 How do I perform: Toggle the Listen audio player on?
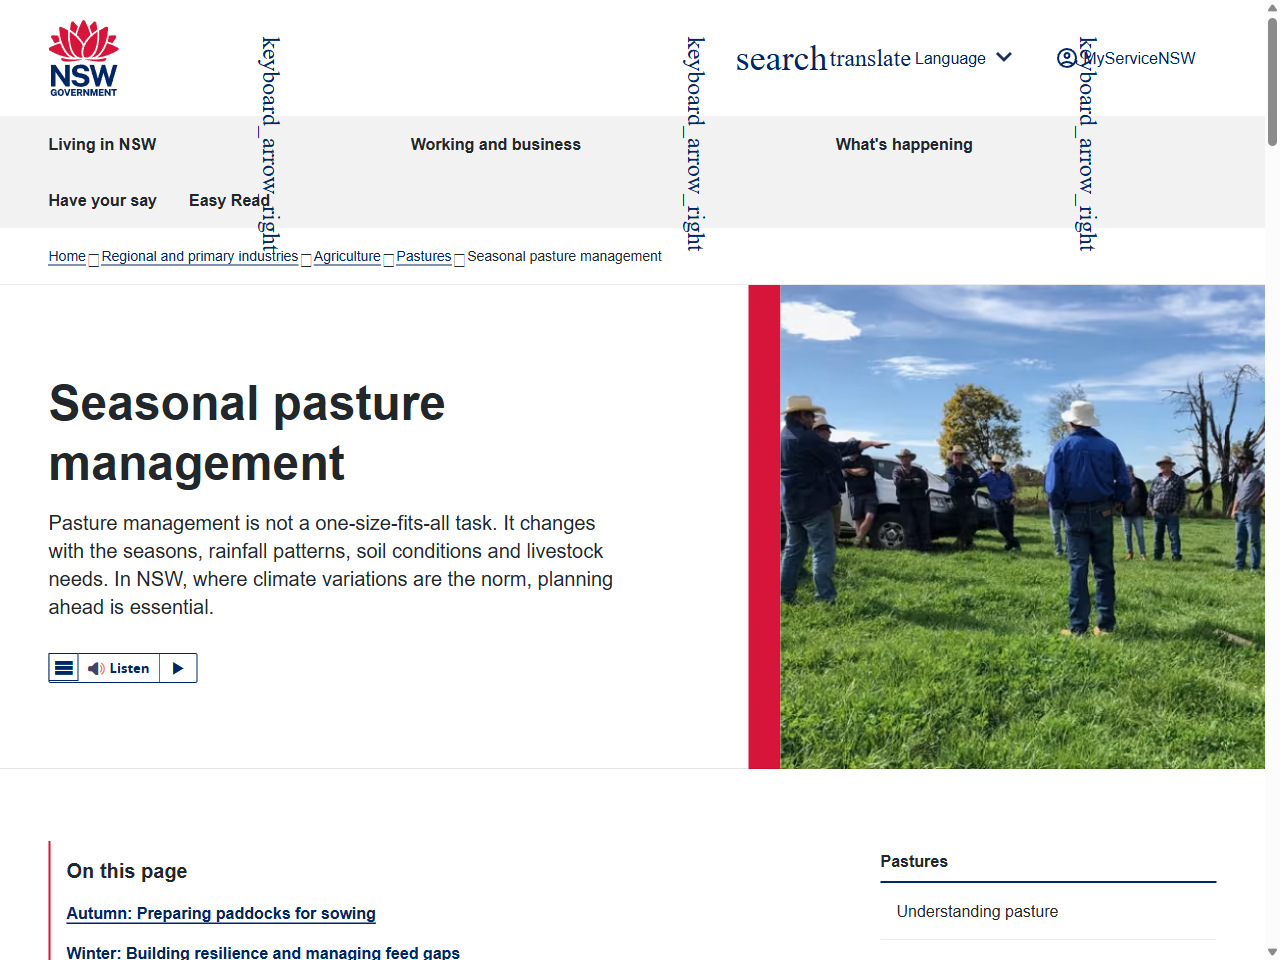click(x=122, y=667)
